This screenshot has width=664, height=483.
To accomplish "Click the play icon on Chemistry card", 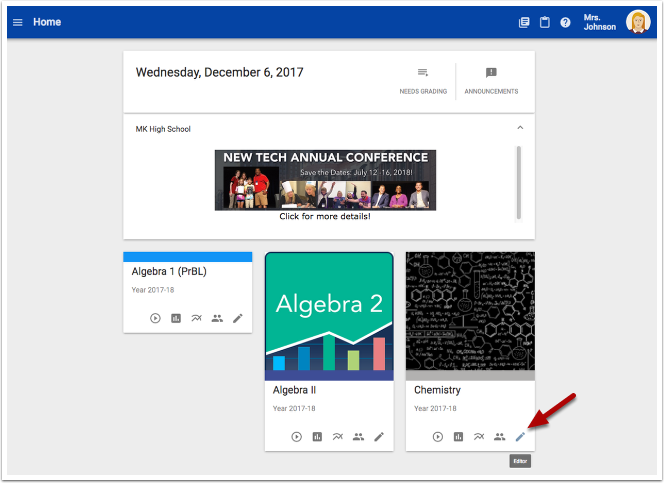I will point(438,437).
